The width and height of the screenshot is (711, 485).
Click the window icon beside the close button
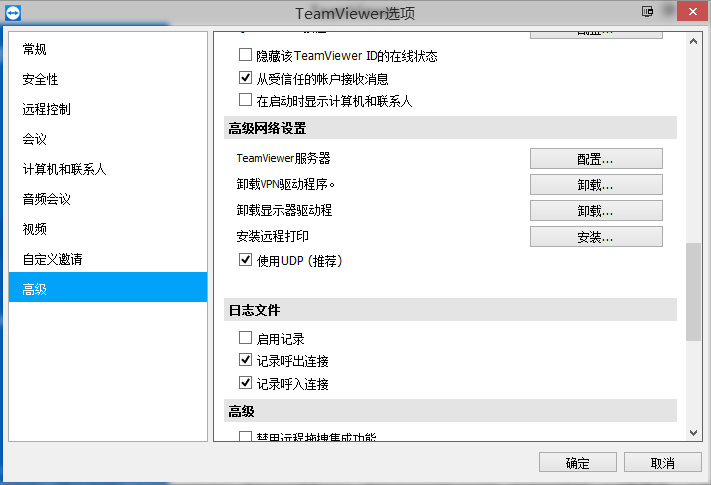click(648, 11)
